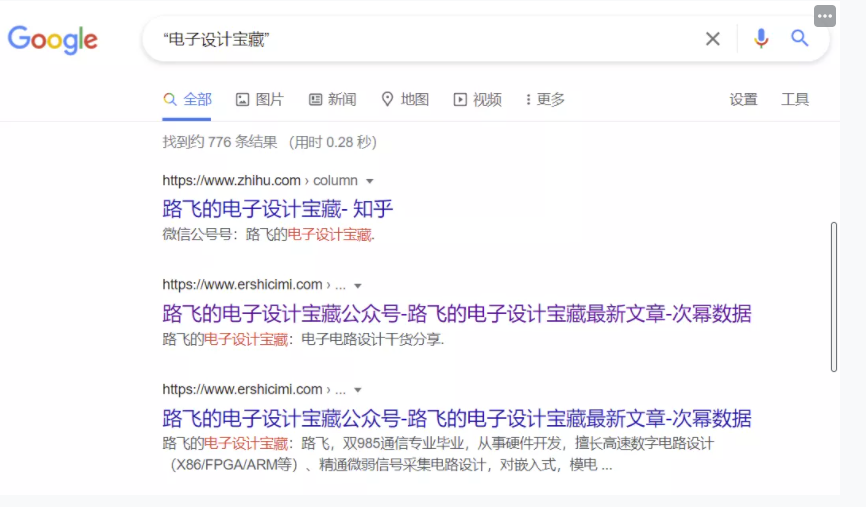This screenshot has width=866, height=507.
Task: Click the third result's https://www.ershicimi.com URL
Action: pos(242,389)
